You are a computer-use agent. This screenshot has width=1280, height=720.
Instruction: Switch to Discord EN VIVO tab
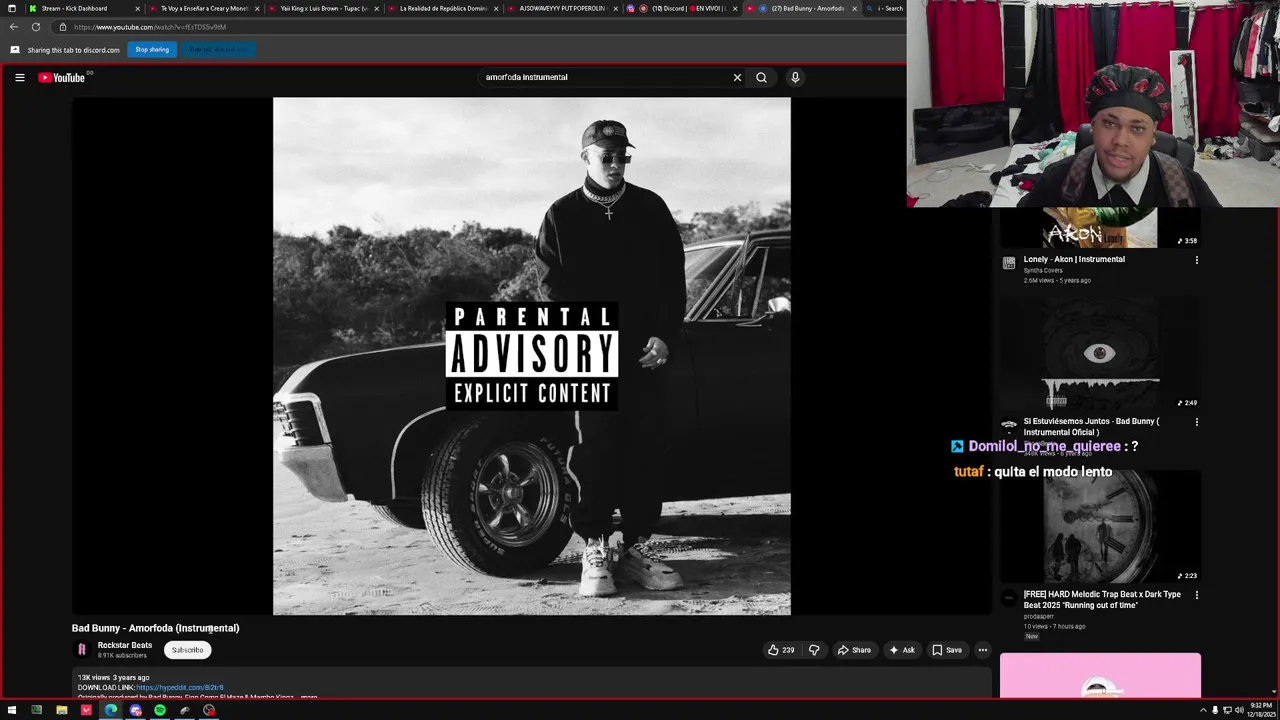tap(682, 8)
